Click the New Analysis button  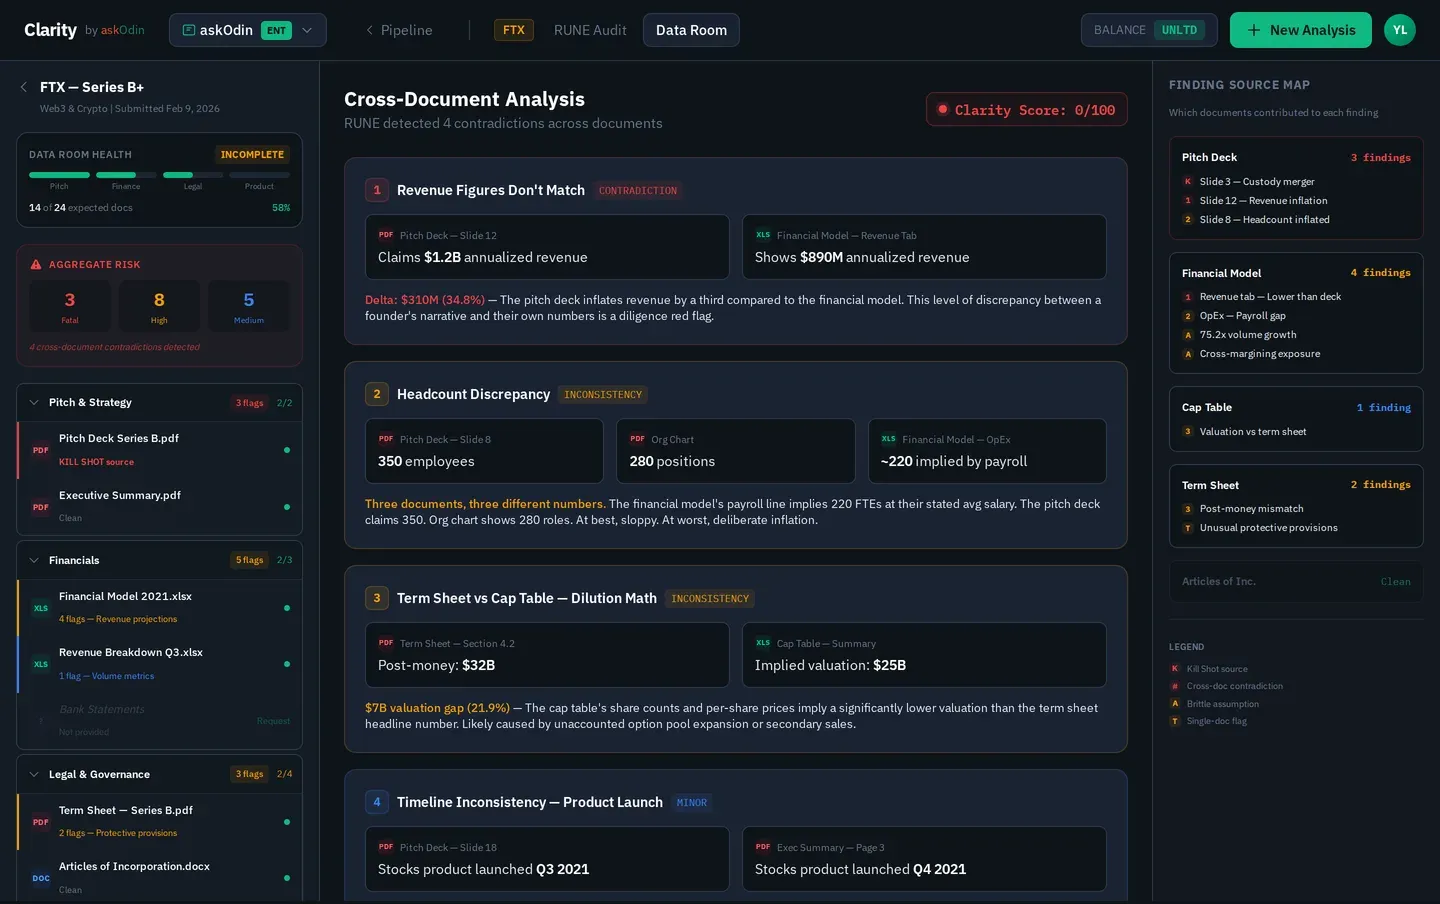1300,30
